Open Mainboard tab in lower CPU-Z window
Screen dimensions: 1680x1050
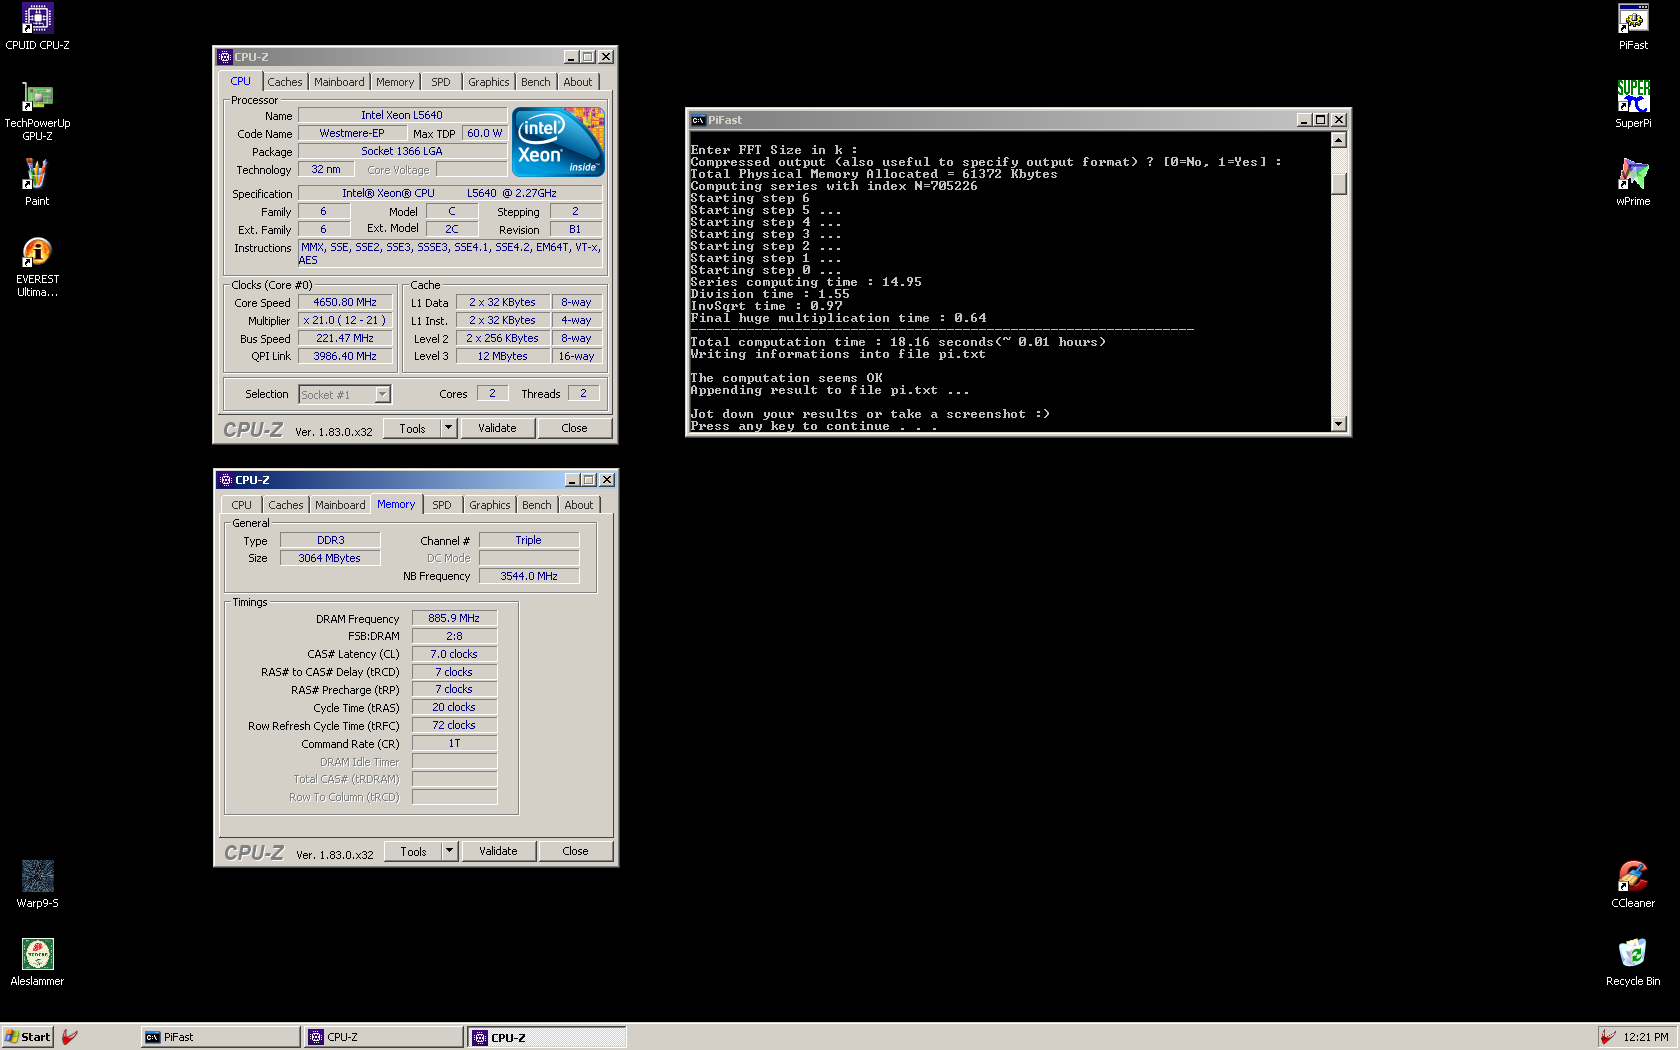tap(340, 505)
